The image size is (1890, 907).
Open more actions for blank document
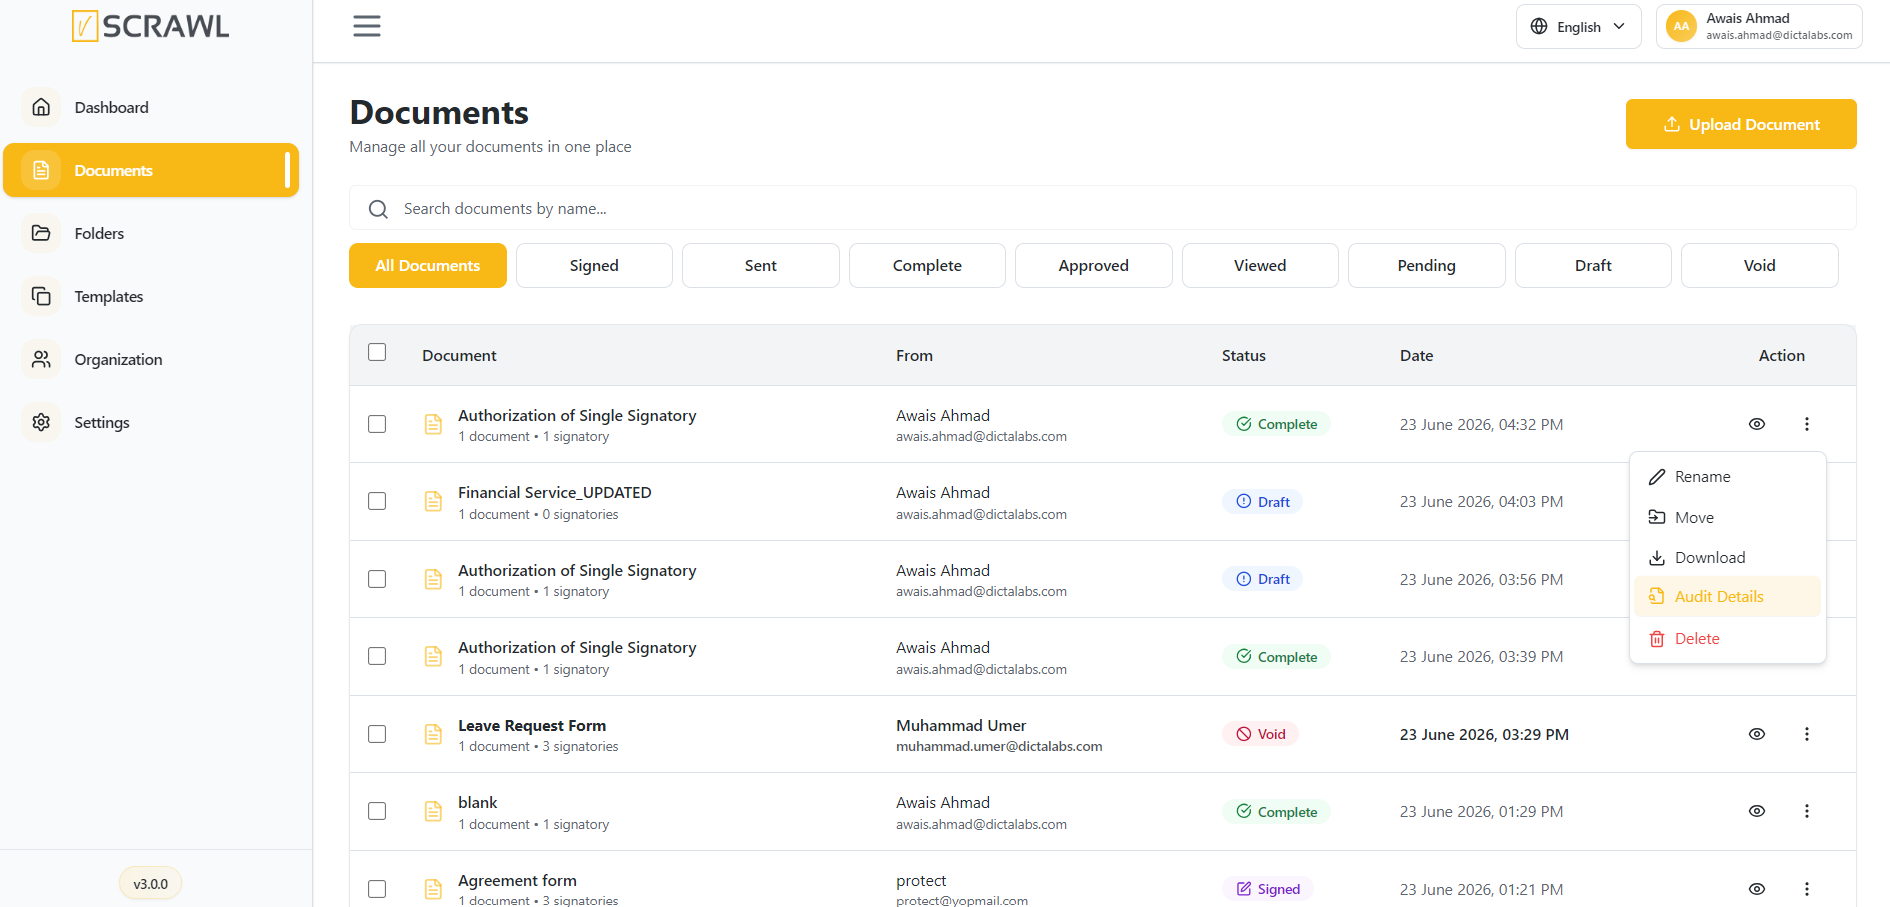(x=1807, y=811)
